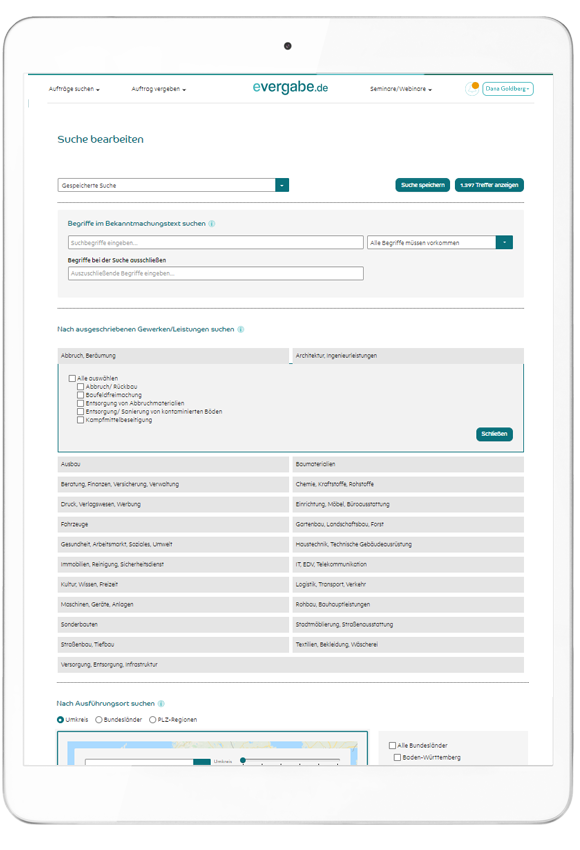Click the Treffer anzeigen button
Image resolution: width=580 pixels, height=850 pixels.
489,185
